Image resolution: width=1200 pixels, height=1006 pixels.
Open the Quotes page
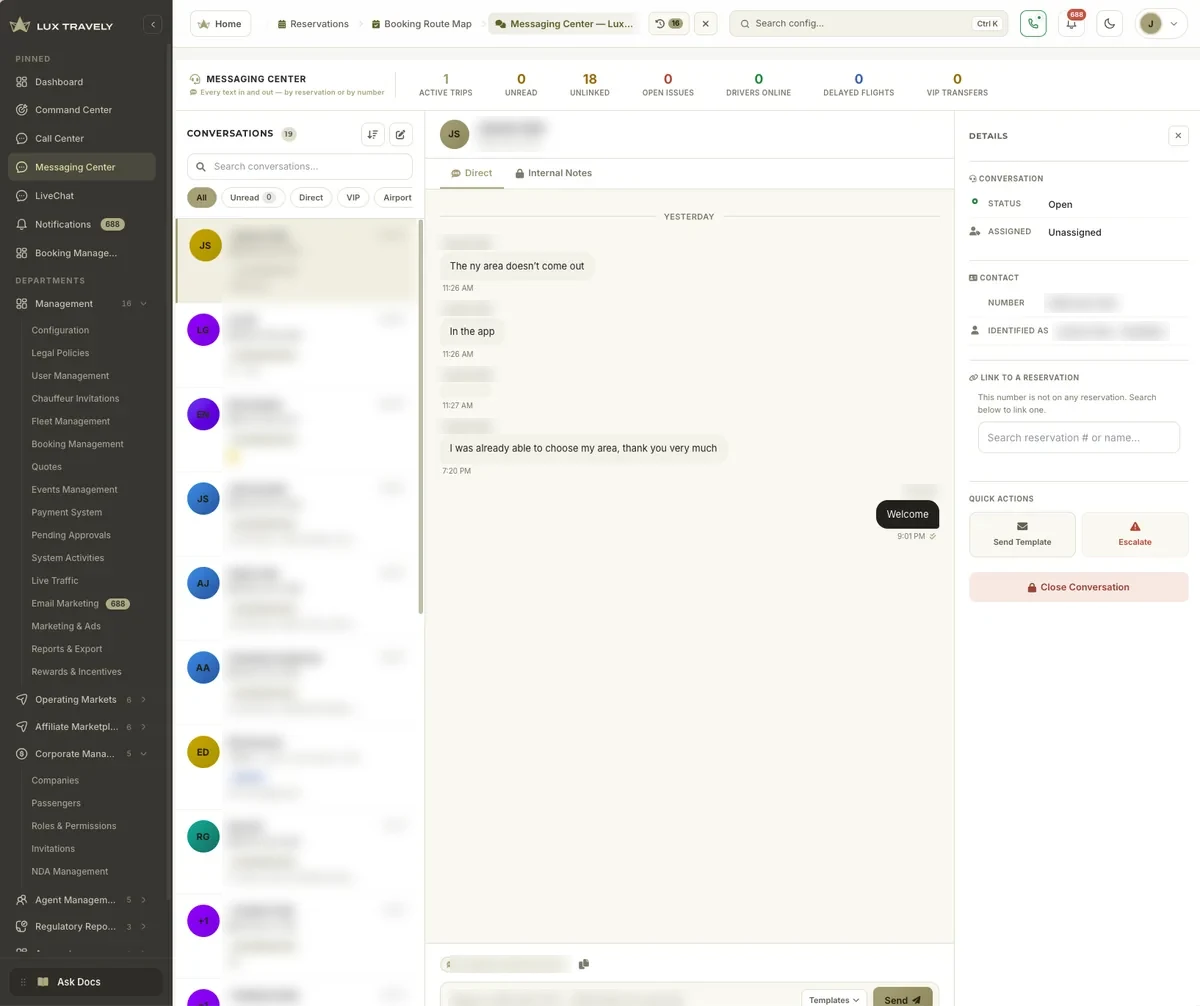click(46, 467)
